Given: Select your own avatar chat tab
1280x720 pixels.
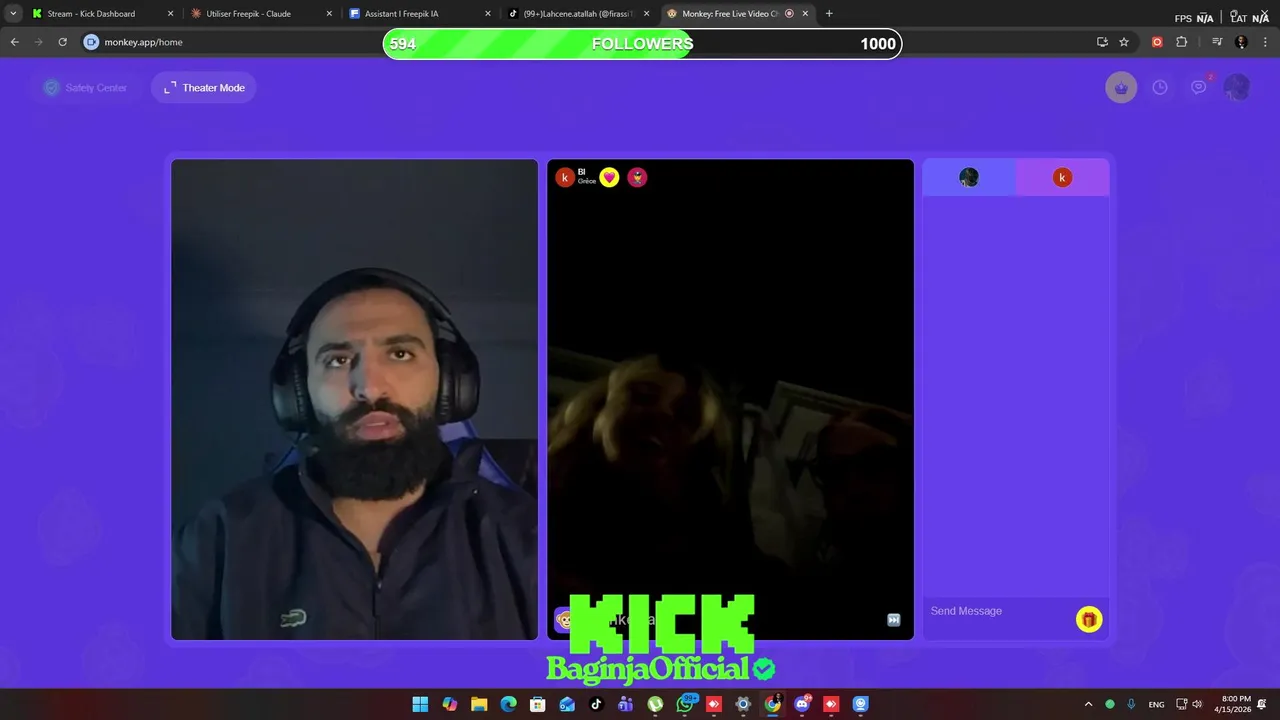Looking at the screenshot, I should pyautogui.click(x=969, y=177).
